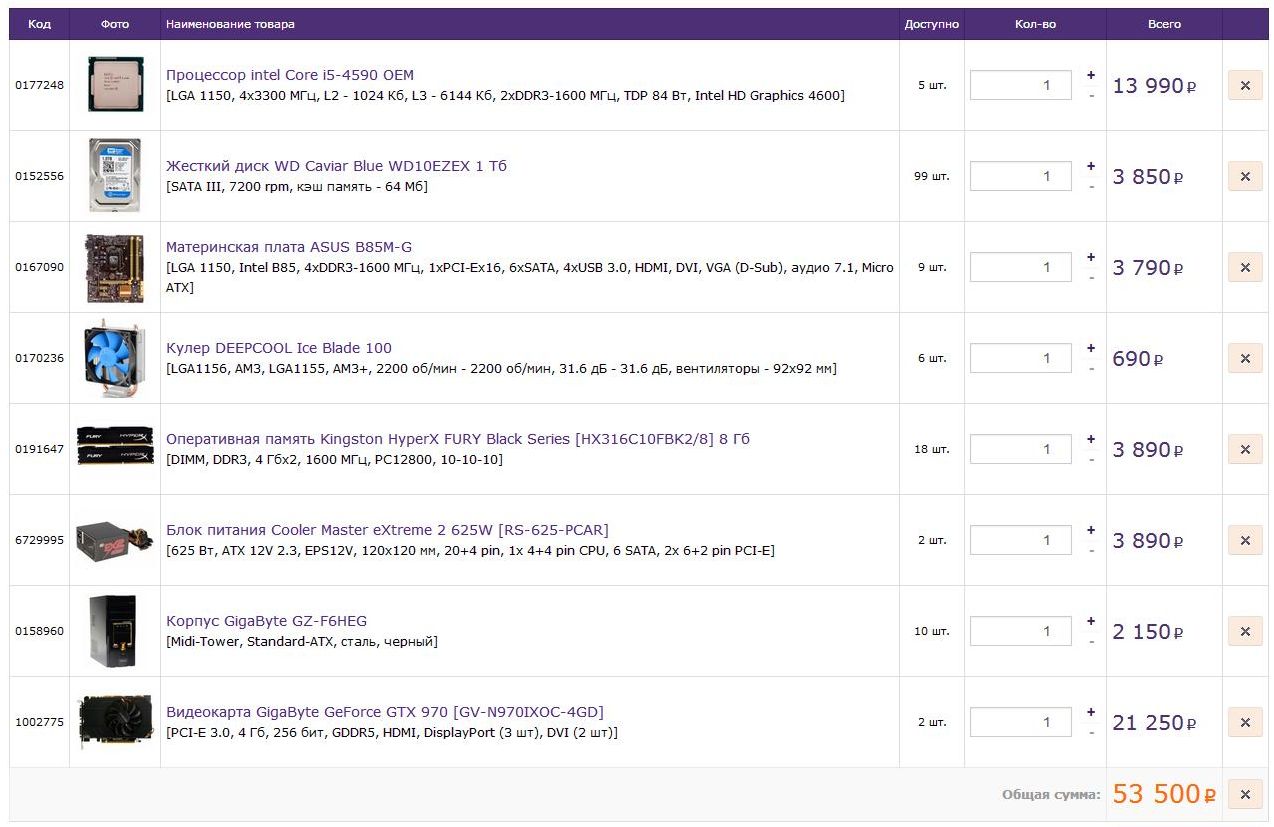The height and width of the screenshot is (827, 1274).
Task: Remove GigaByte GeForce GTX 970 from cart
Action: (x=1245, y=722)
